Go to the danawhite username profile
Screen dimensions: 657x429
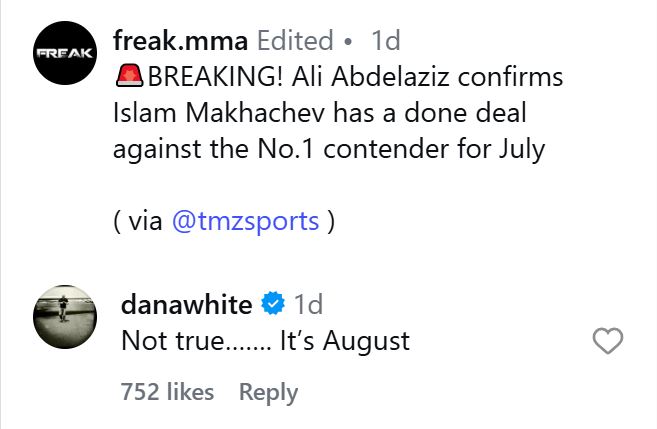[186, 304]
